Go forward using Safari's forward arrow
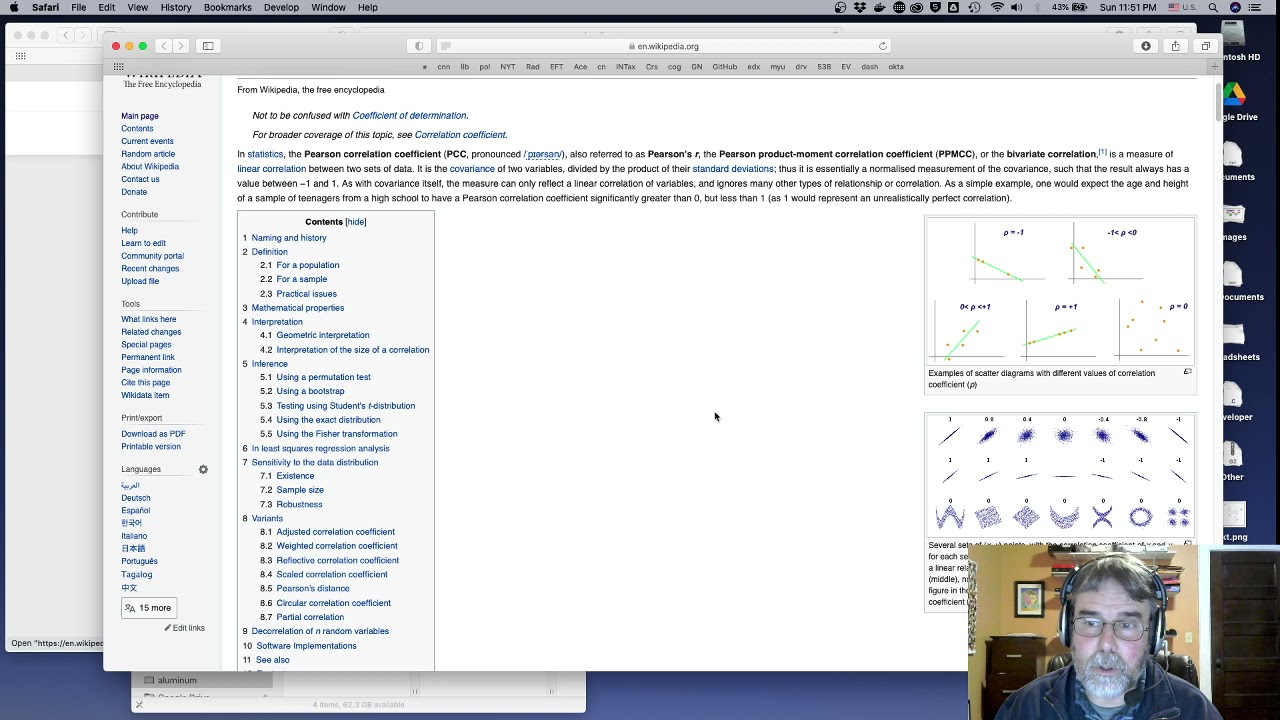 [181, 46]
